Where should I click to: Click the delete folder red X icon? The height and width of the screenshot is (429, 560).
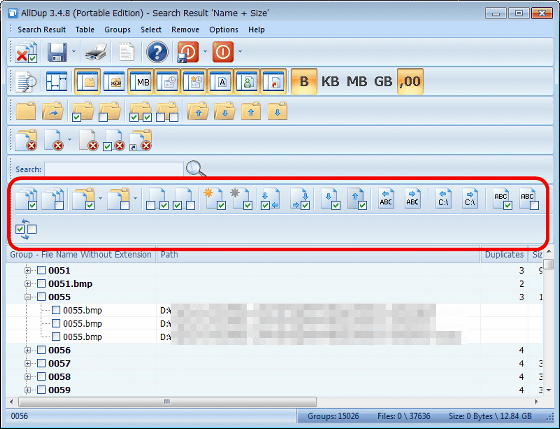click(26, 140)
